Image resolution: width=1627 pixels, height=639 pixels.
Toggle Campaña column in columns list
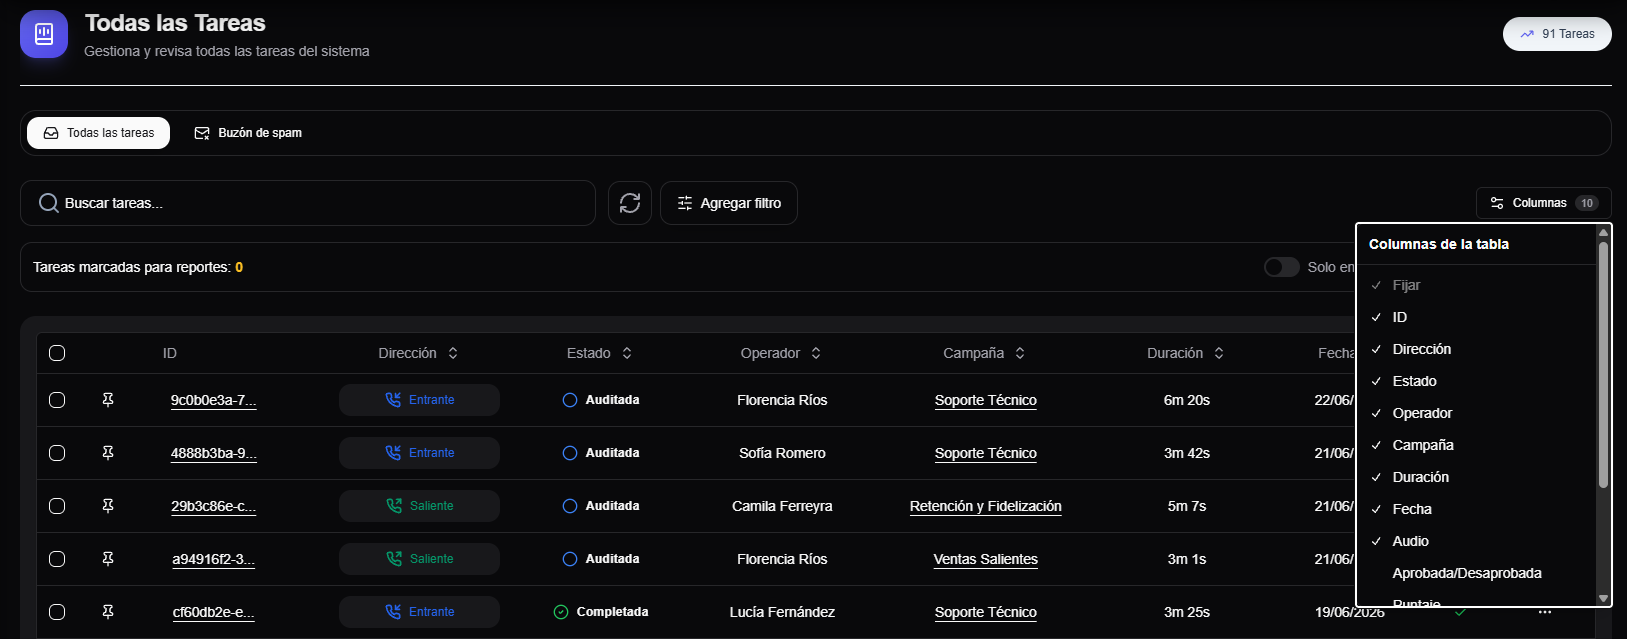point(1476,445)
